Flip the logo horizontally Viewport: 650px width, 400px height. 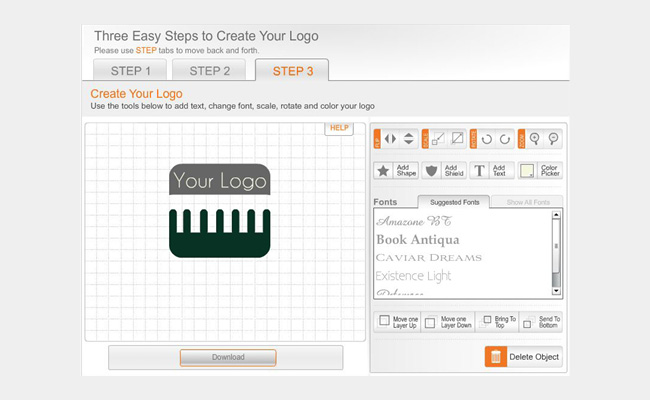[x=390, y=139]
